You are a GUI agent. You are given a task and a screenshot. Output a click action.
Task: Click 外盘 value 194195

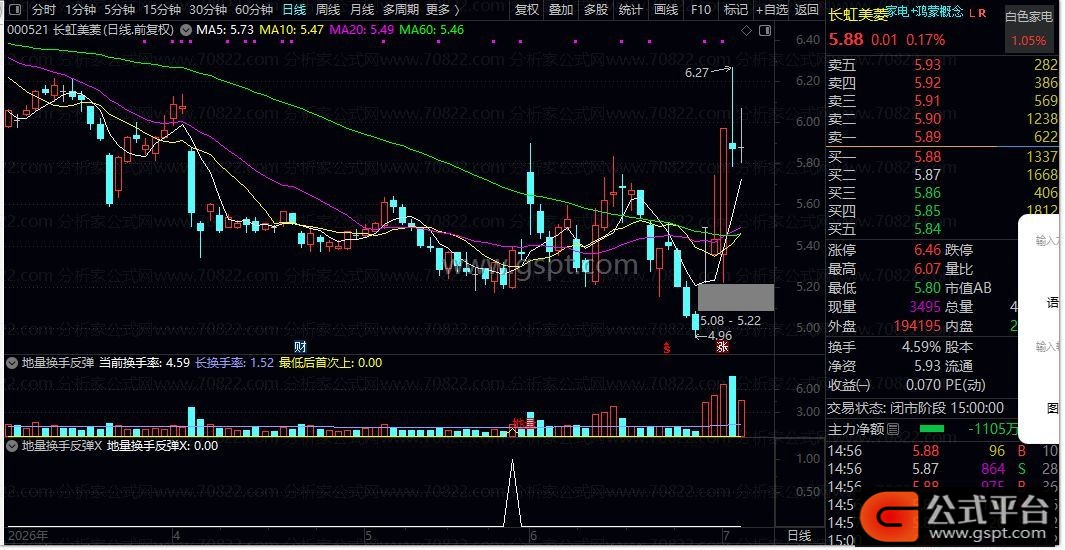[x=916, y=327]
